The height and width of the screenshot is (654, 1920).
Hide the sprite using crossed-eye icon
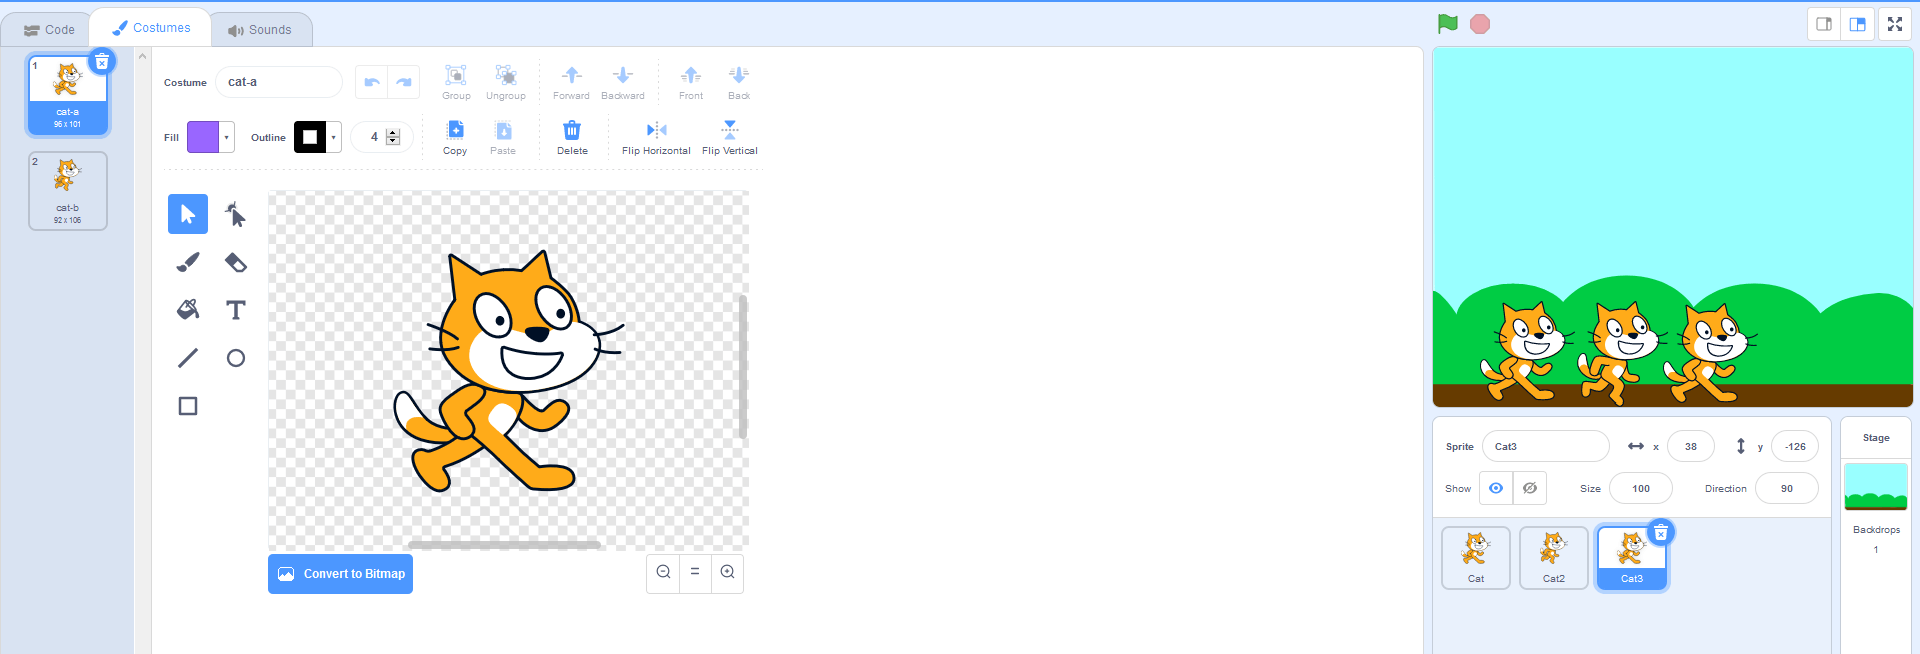1530,488
